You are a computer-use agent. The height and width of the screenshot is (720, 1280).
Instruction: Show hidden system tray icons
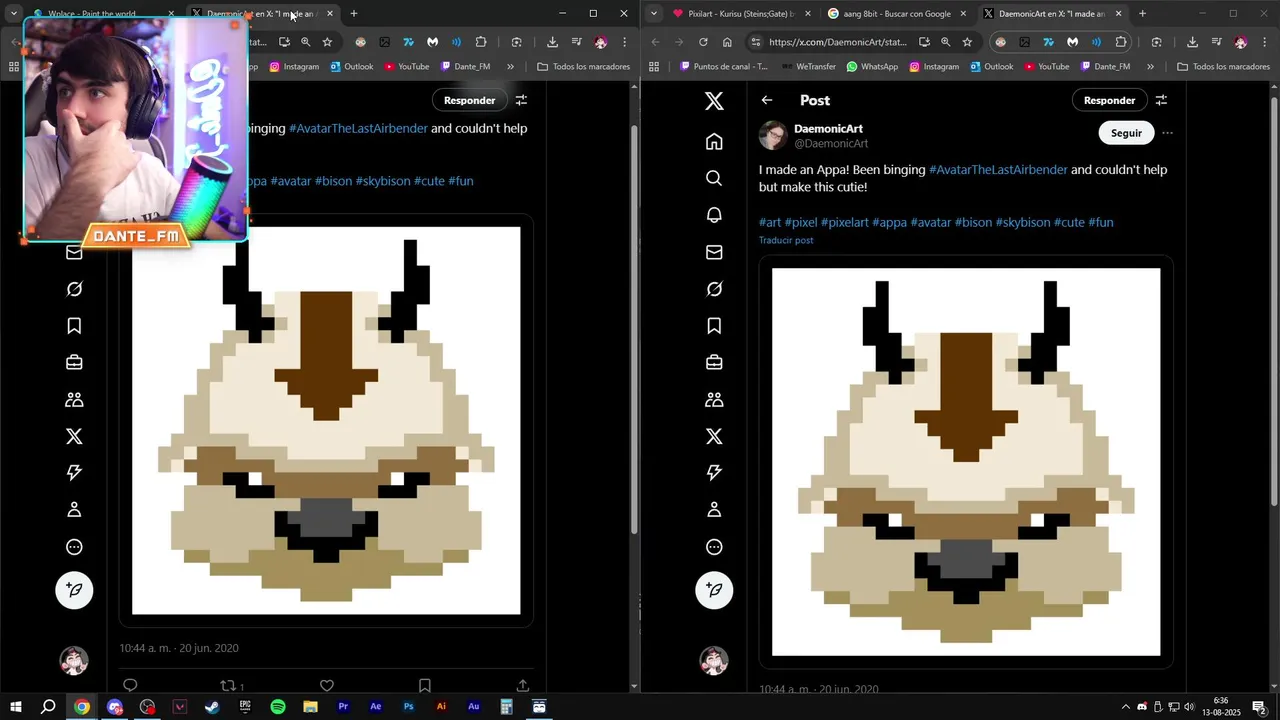(1125, 707)
